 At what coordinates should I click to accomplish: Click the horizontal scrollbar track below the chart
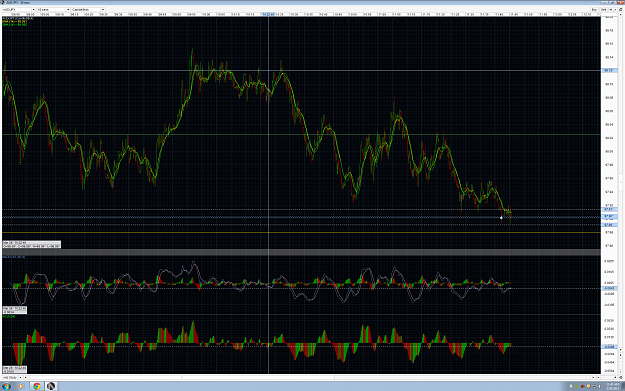click(x=309, y=377)
